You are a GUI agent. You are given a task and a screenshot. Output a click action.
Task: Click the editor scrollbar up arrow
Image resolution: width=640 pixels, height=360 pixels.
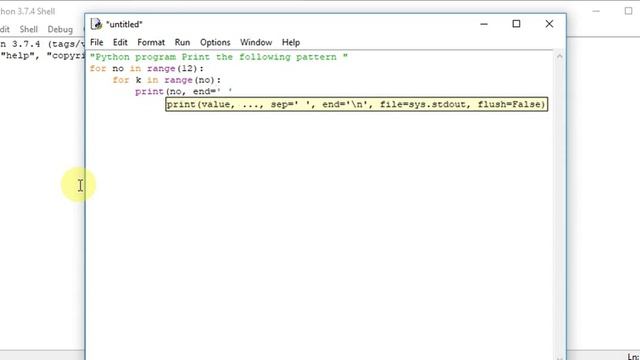pyautogui.click(x=560, y=57)
